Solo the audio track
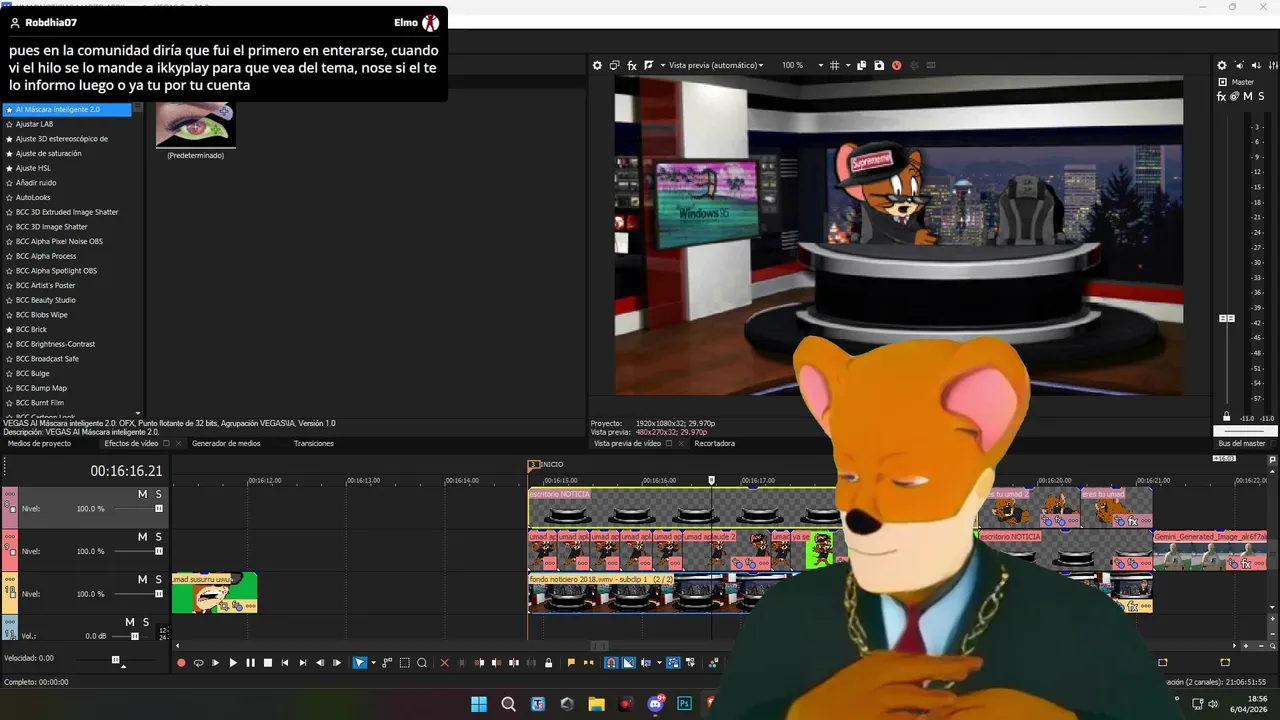The width and height of the screenshot is (1280, 720). point(146,622)
